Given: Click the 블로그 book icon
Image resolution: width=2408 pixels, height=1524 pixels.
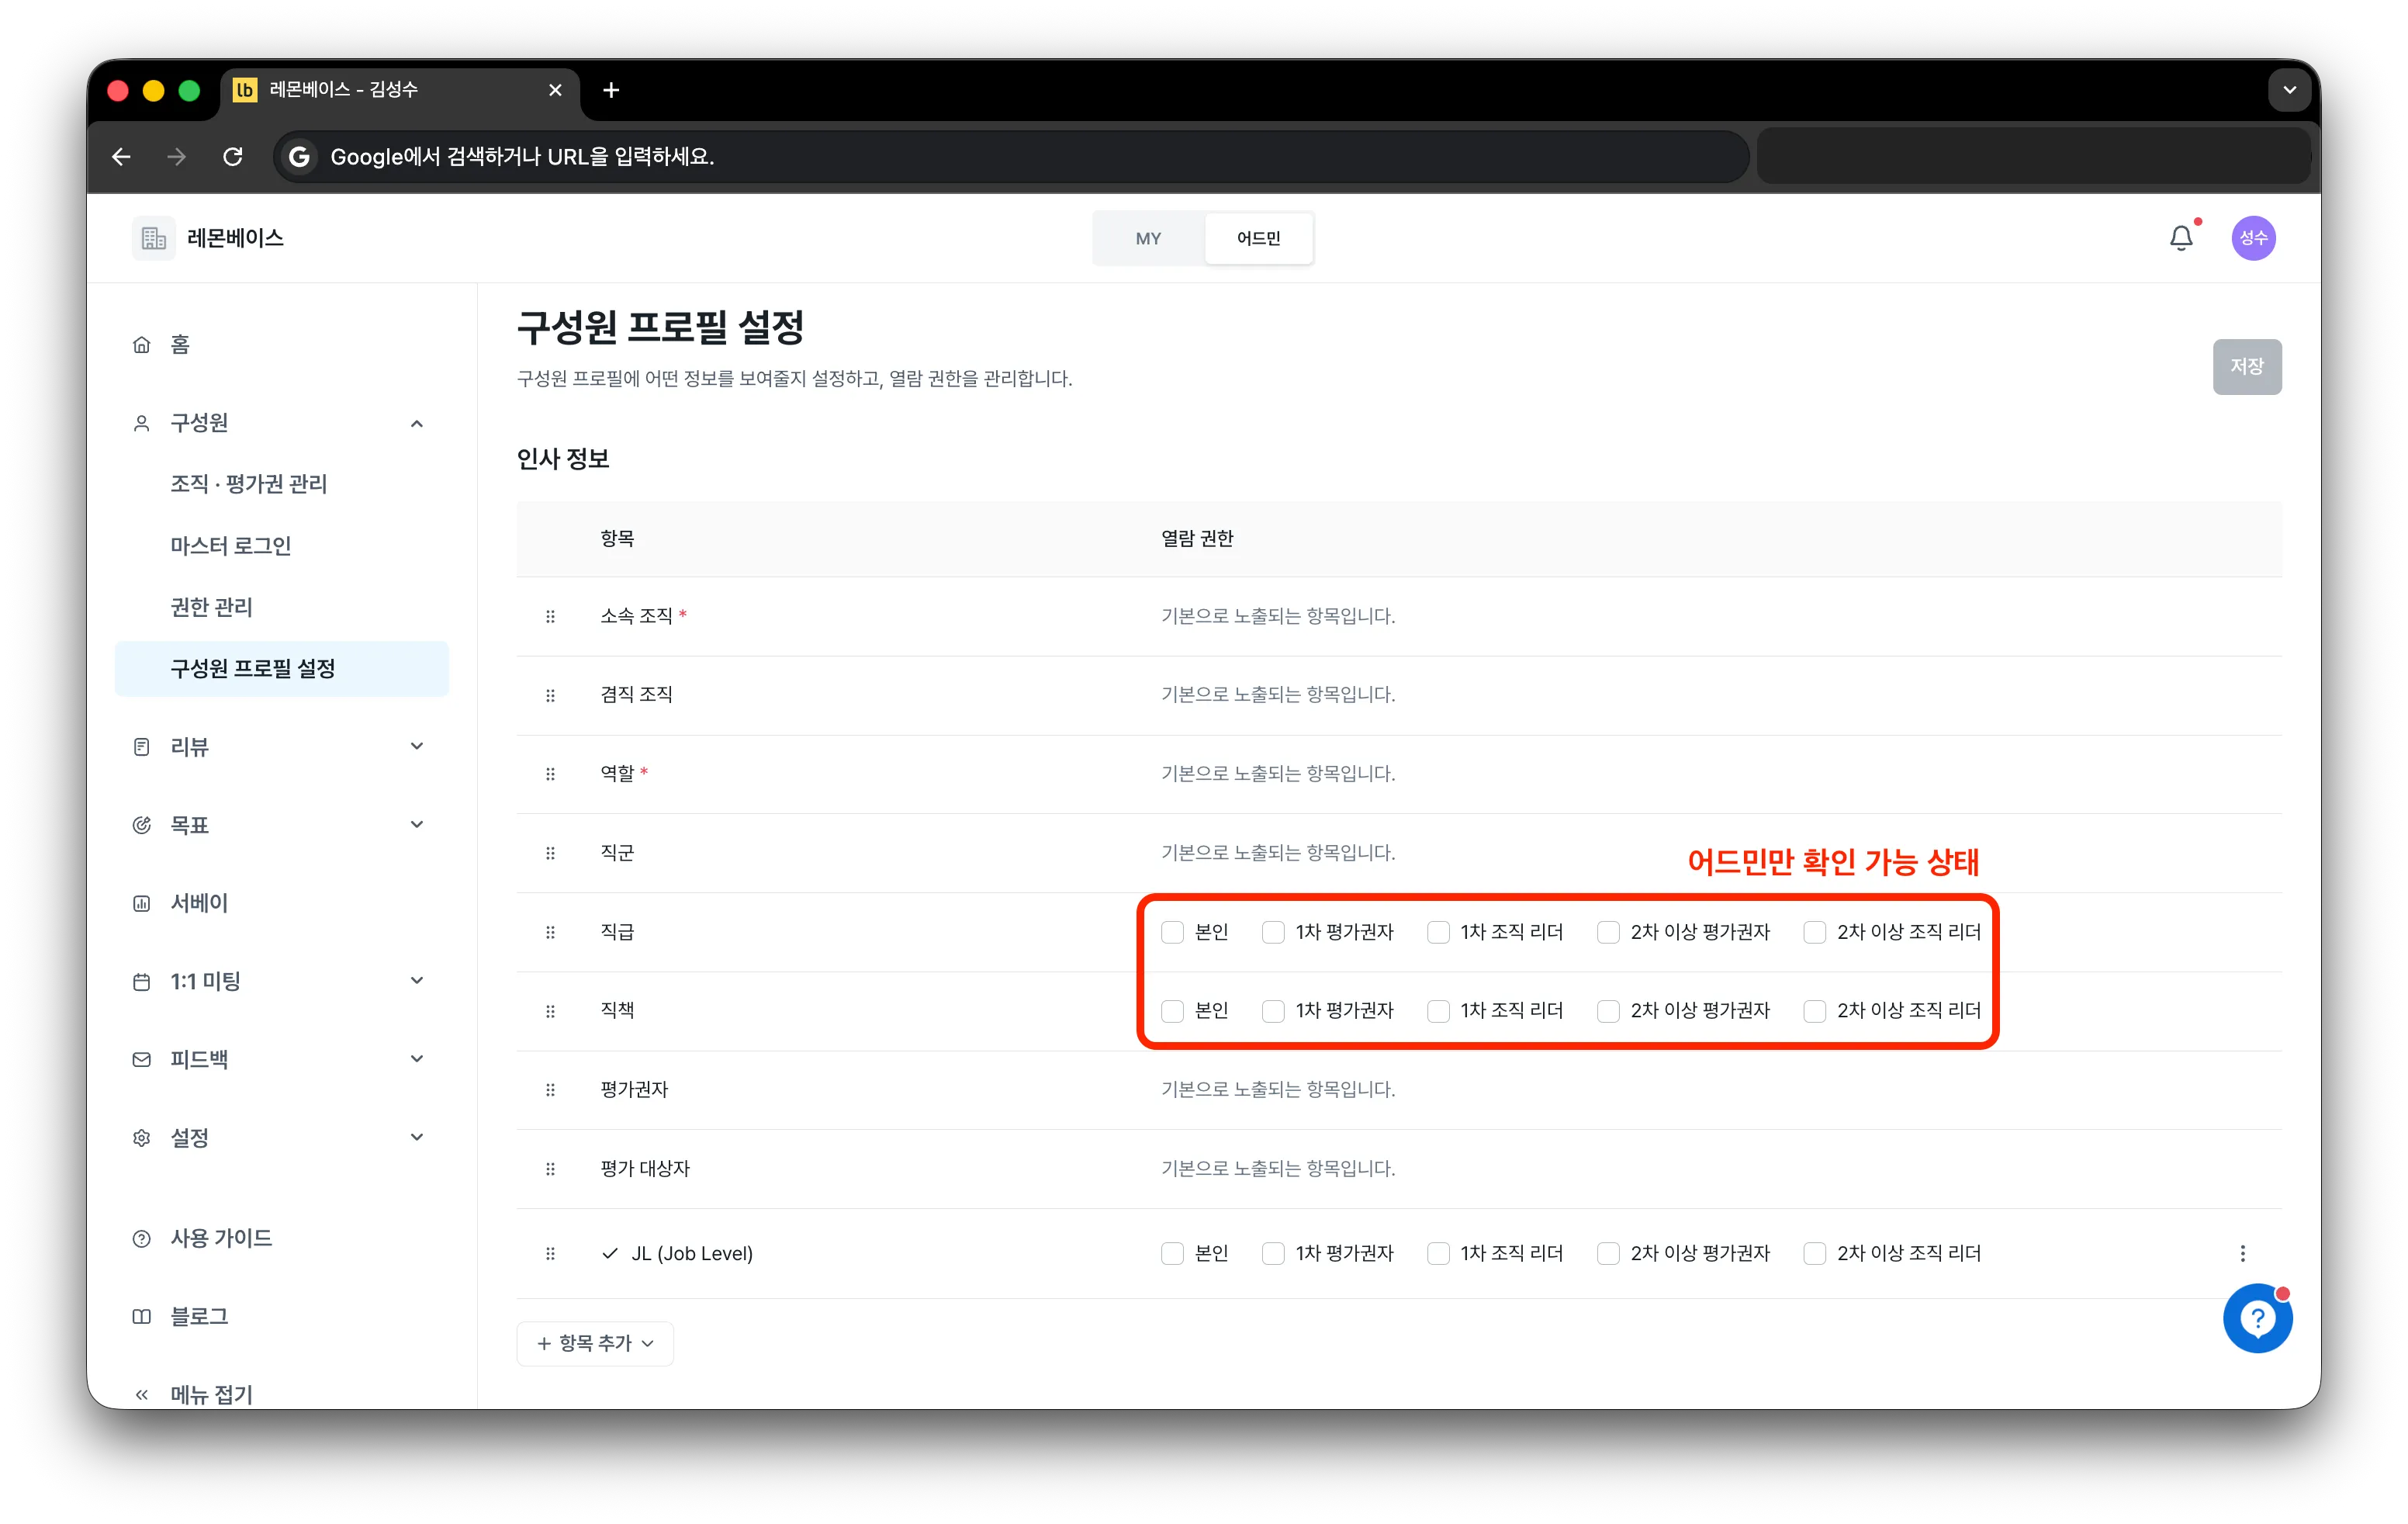Looking at the screenshot, I should coord(142,1316).
